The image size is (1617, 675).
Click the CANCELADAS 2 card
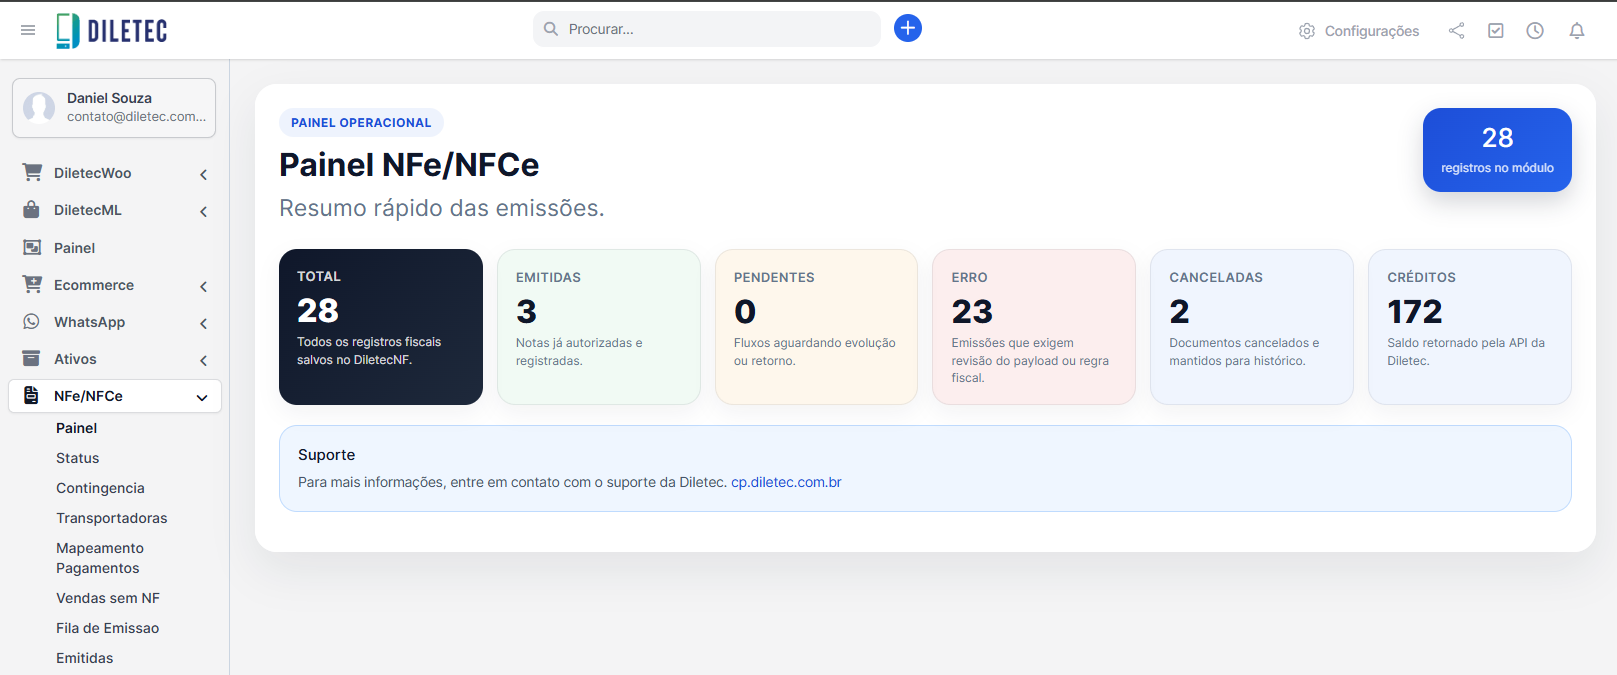coord(1252,327)
